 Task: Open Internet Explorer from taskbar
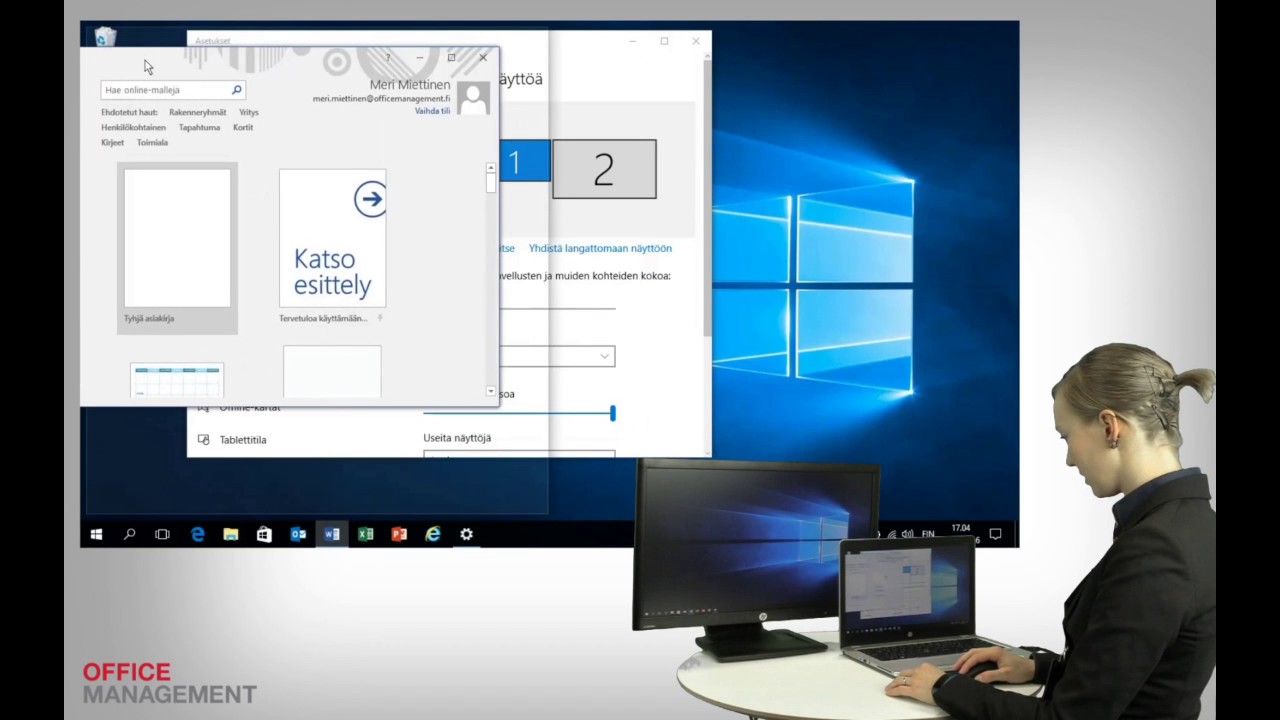433,535
